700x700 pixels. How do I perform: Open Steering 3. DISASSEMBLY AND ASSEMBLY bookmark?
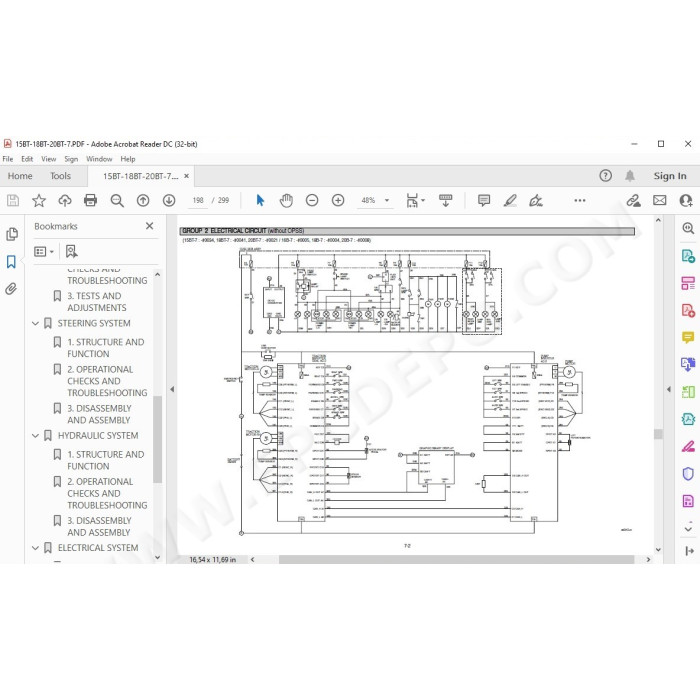coord(99,414)
